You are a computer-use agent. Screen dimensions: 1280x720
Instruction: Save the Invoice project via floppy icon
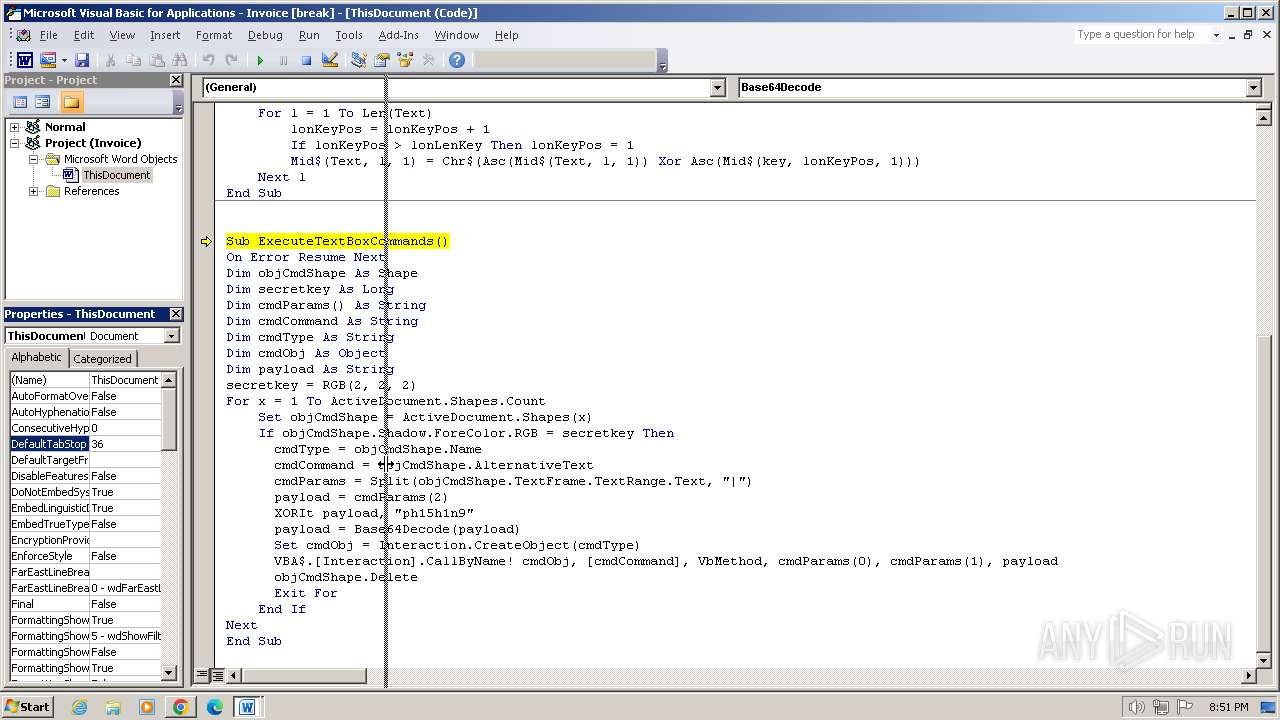click(x=82, y=61)
